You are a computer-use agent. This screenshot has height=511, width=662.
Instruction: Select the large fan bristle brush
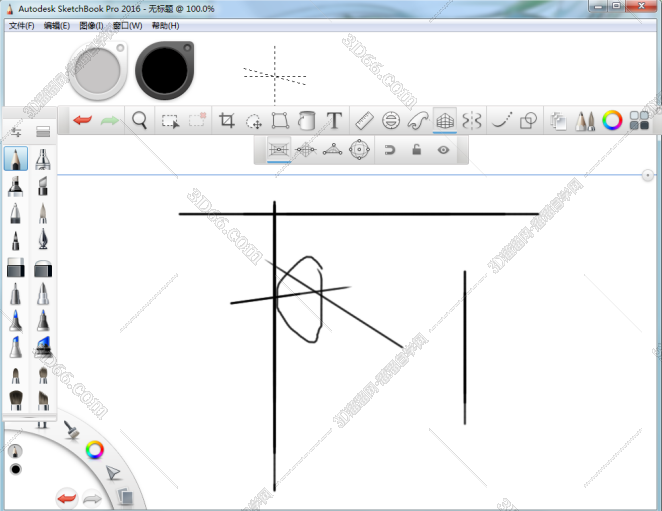click(x=16, y=400)
